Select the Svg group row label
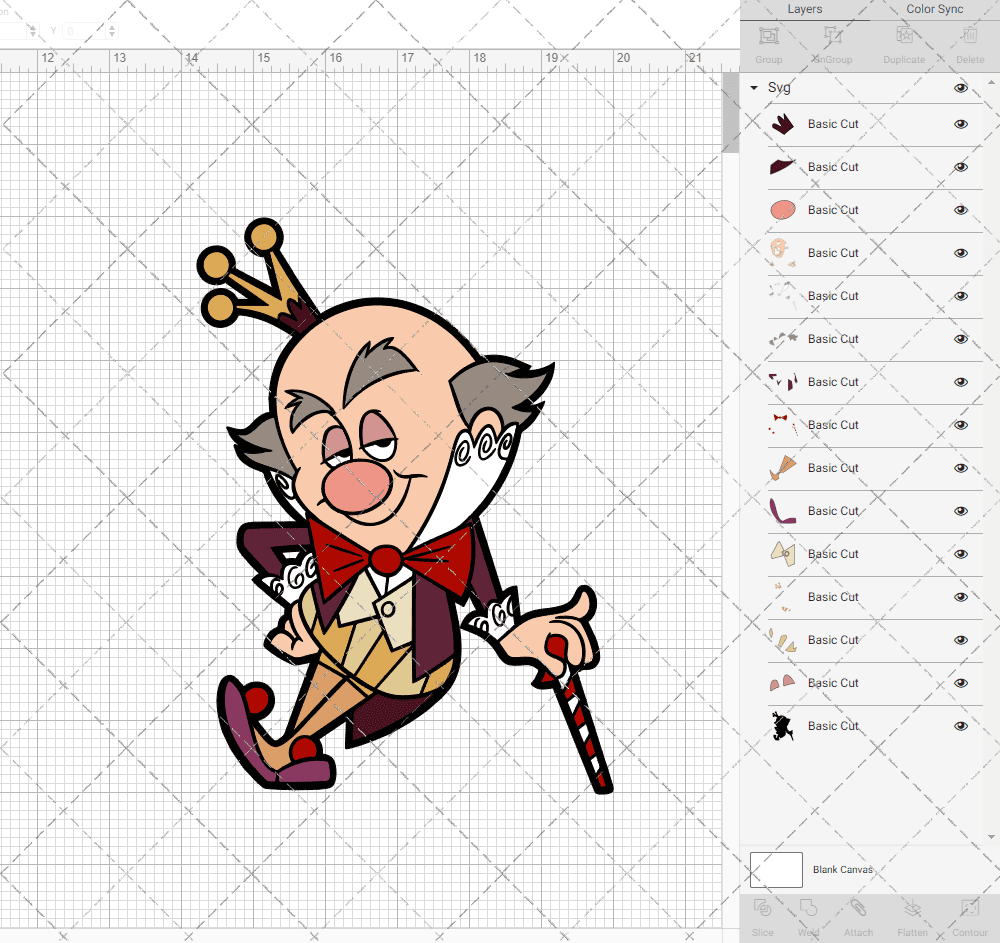This screenshot has height=943, width=1000. pyautogui.click(x=779, y=88)
